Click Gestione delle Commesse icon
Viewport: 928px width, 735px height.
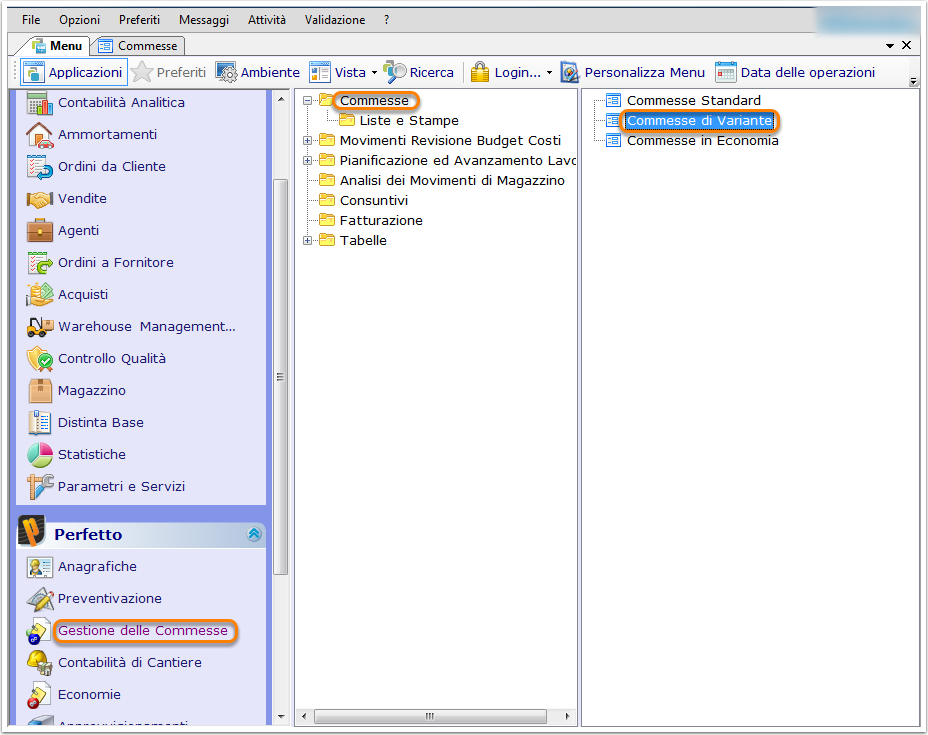40,631
